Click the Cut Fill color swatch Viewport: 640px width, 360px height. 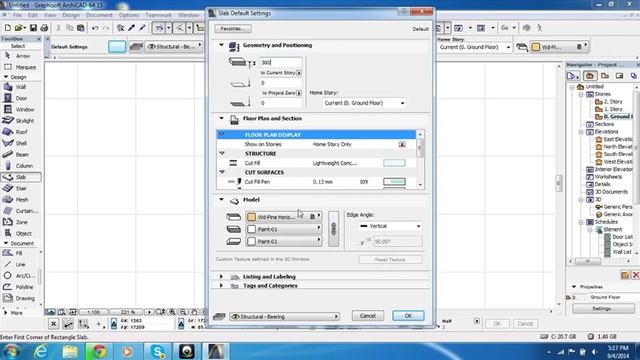[x=394, y=163]
